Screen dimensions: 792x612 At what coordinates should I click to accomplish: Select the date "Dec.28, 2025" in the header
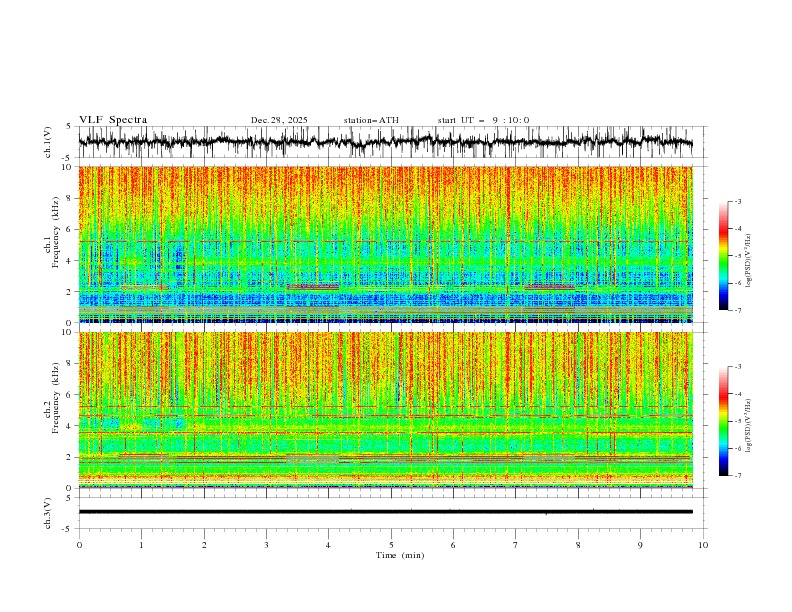point(279,120)
